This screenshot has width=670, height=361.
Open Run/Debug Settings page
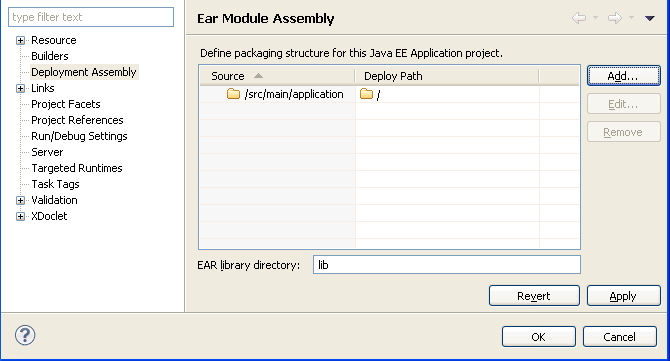79,136
